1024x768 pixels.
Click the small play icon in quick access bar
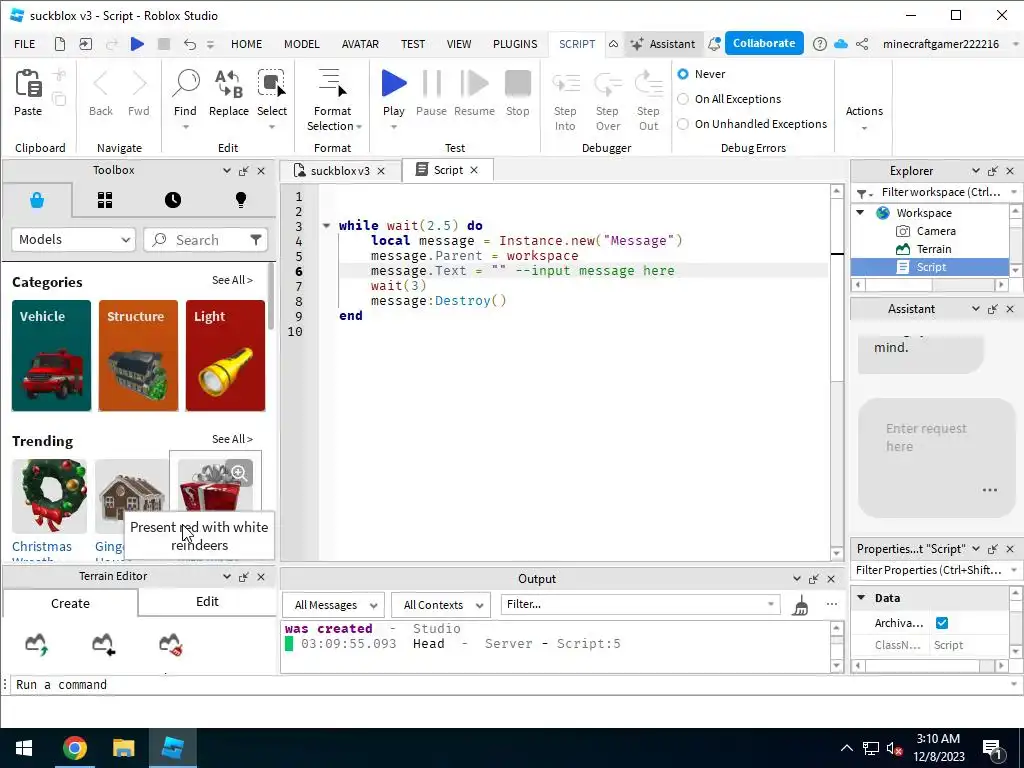coord(137,44)
